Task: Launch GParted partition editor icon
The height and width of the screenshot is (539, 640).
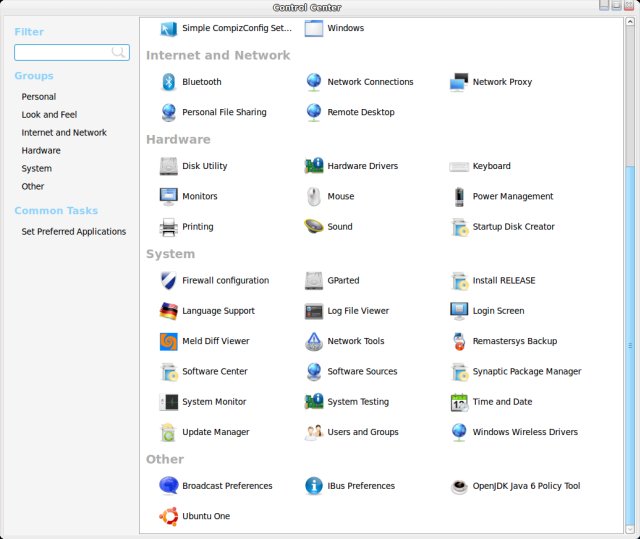Action: (x=314, y=281)
